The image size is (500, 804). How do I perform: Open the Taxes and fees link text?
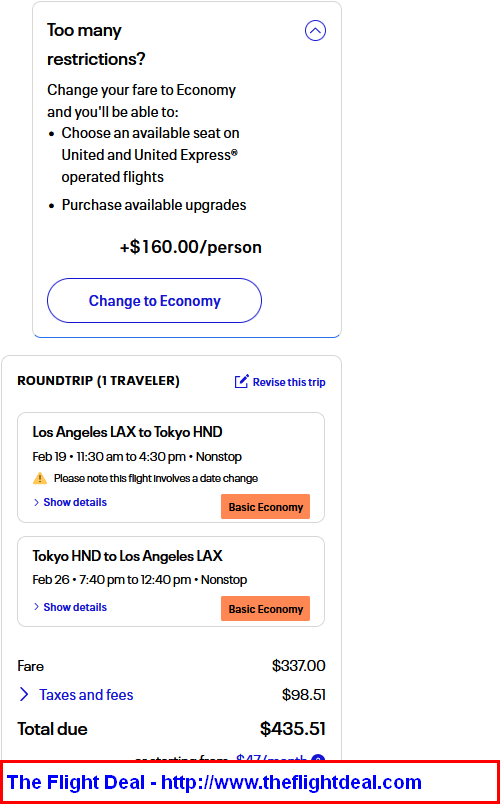tap(86, 695)
